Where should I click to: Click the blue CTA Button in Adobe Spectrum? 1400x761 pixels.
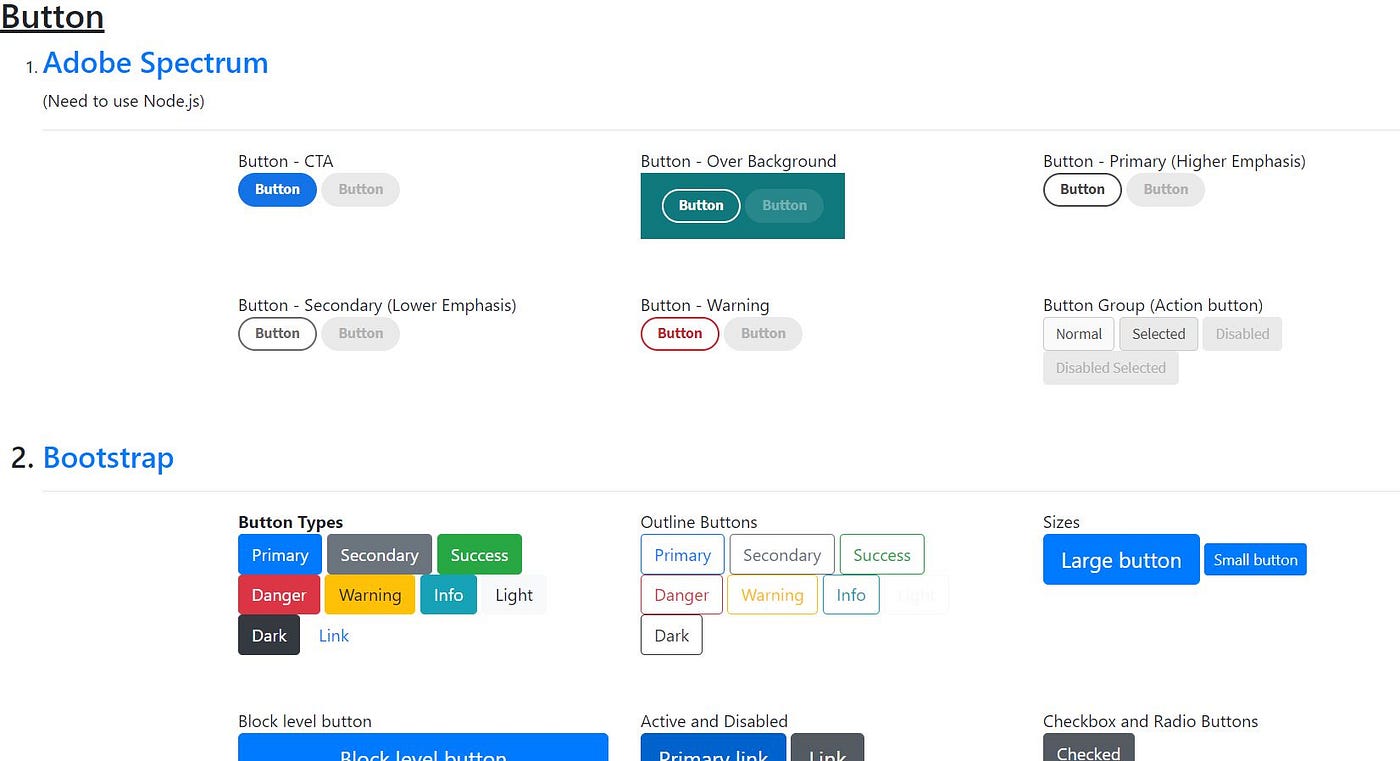[x=277, y=189]
